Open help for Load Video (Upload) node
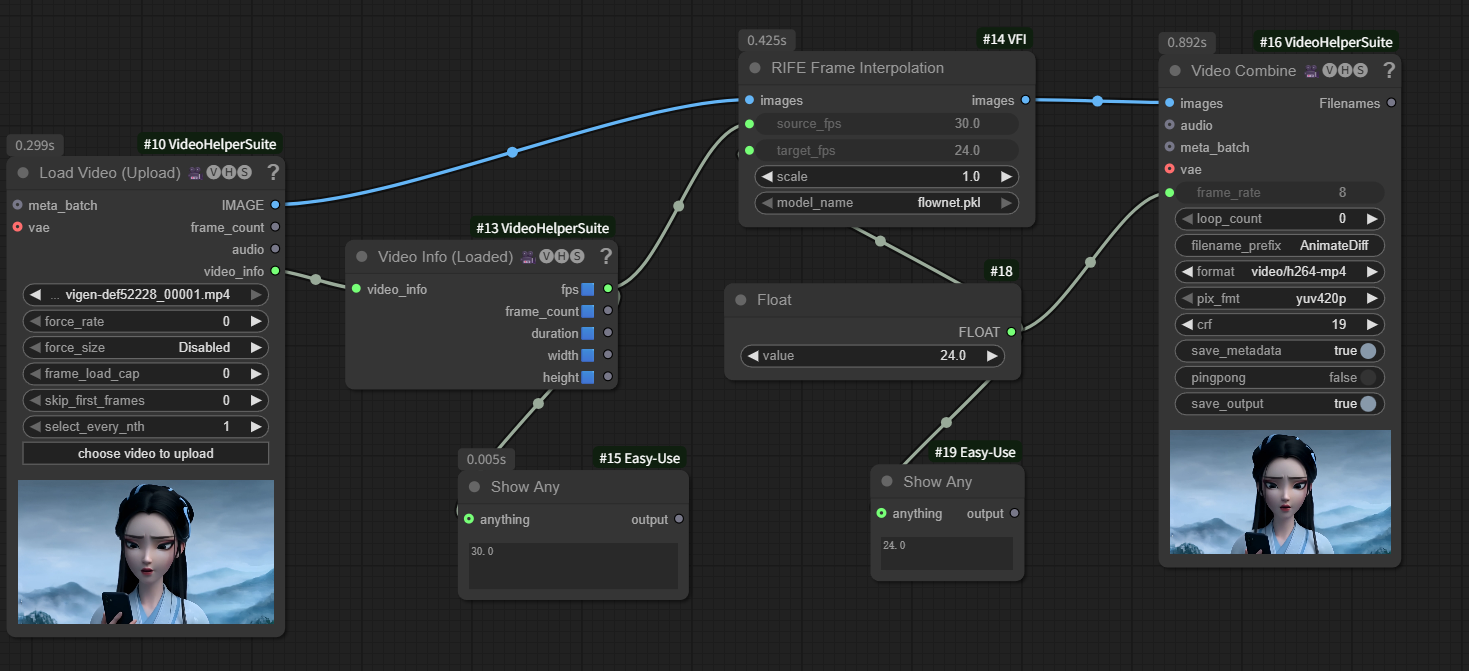 click(273, 173)
